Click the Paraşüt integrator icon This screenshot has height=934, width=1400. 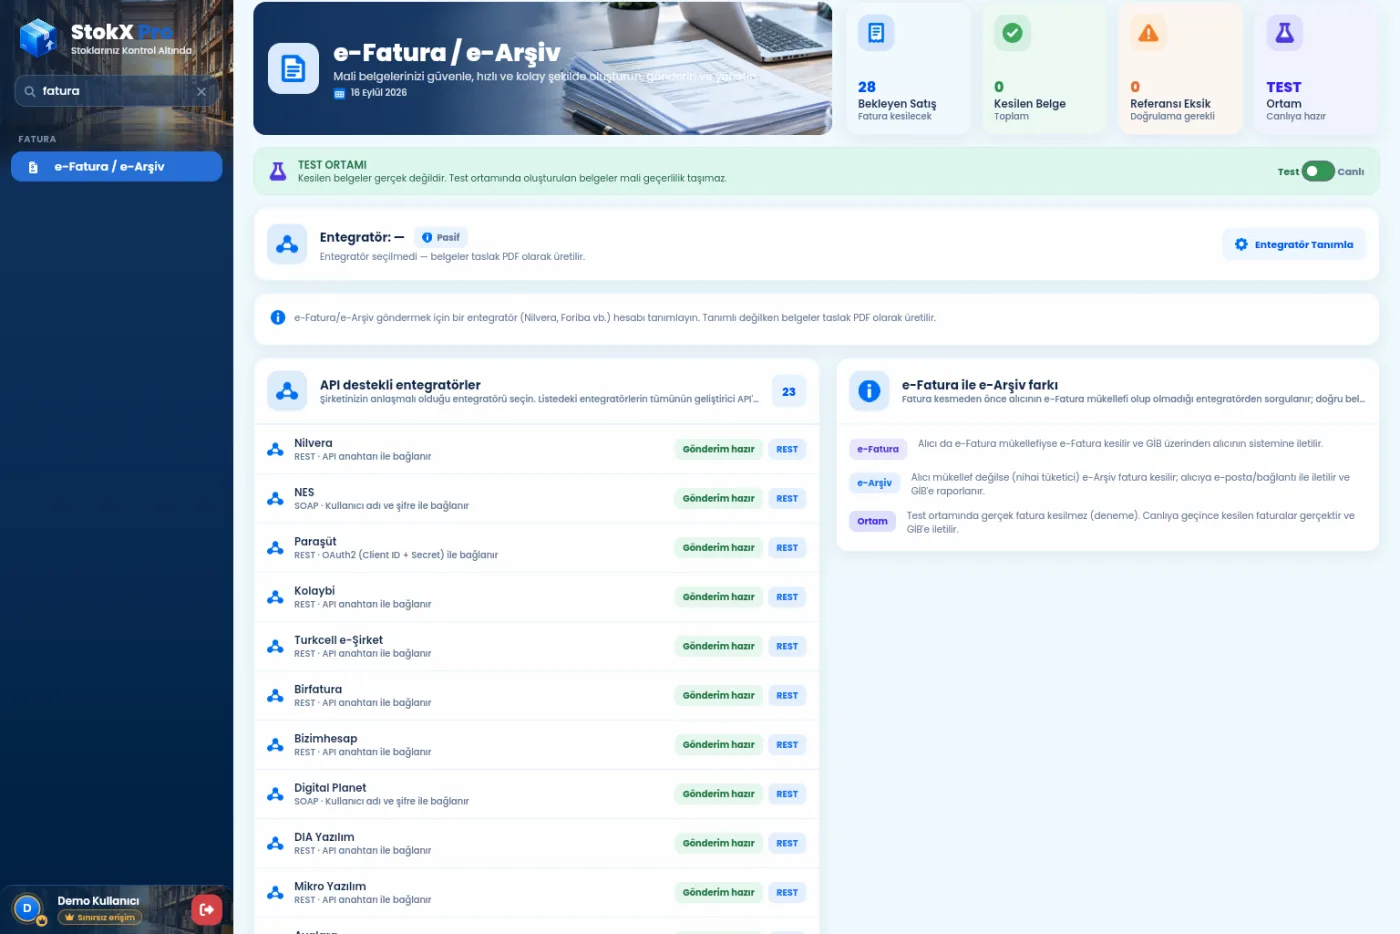point(275,548)
